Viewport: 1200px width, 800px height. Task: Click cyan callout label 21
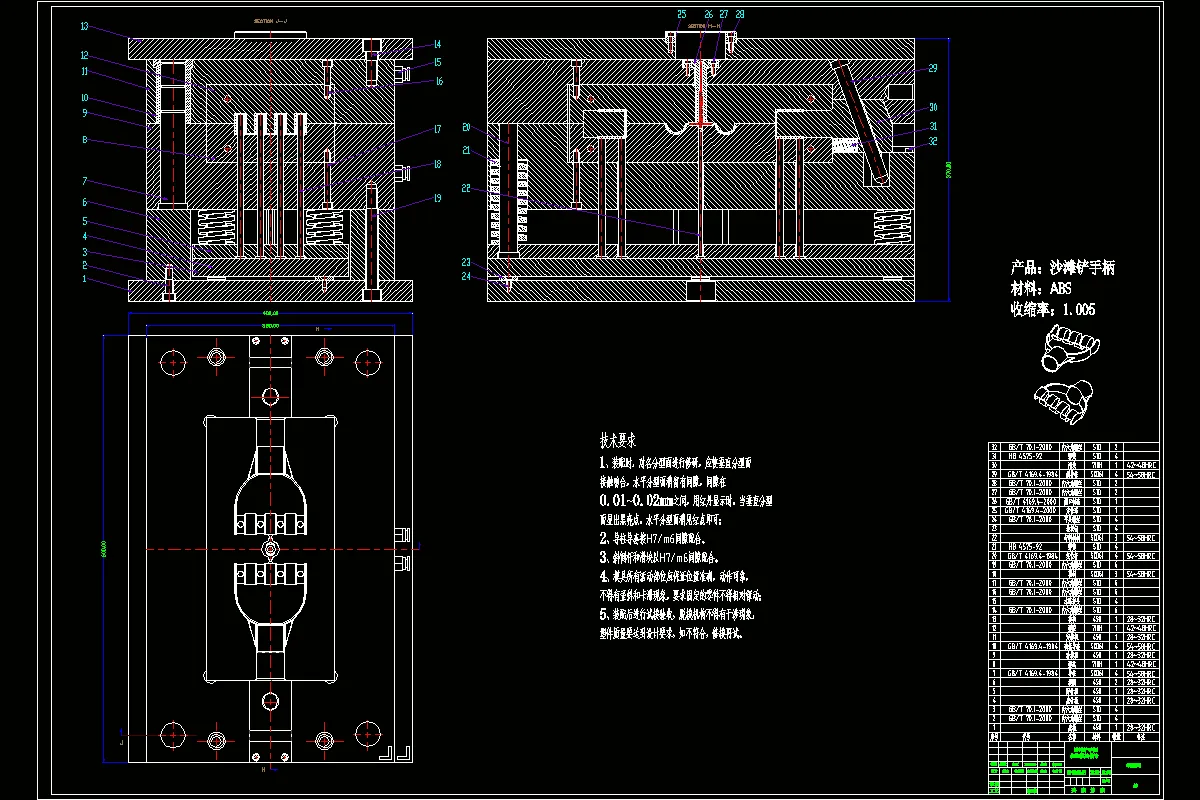466,151
